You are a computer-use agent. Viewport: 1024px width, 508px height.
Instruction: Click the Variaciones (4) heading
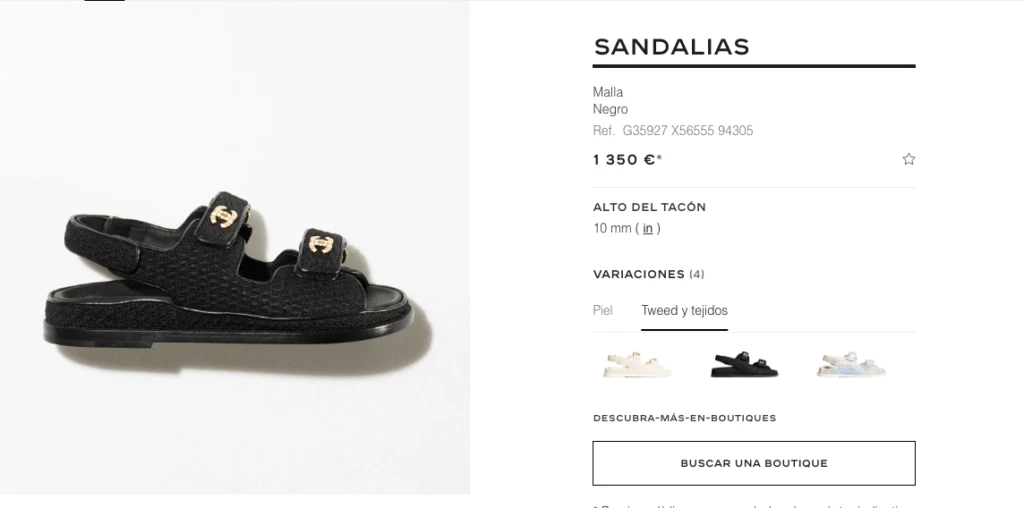coord(648,274)
